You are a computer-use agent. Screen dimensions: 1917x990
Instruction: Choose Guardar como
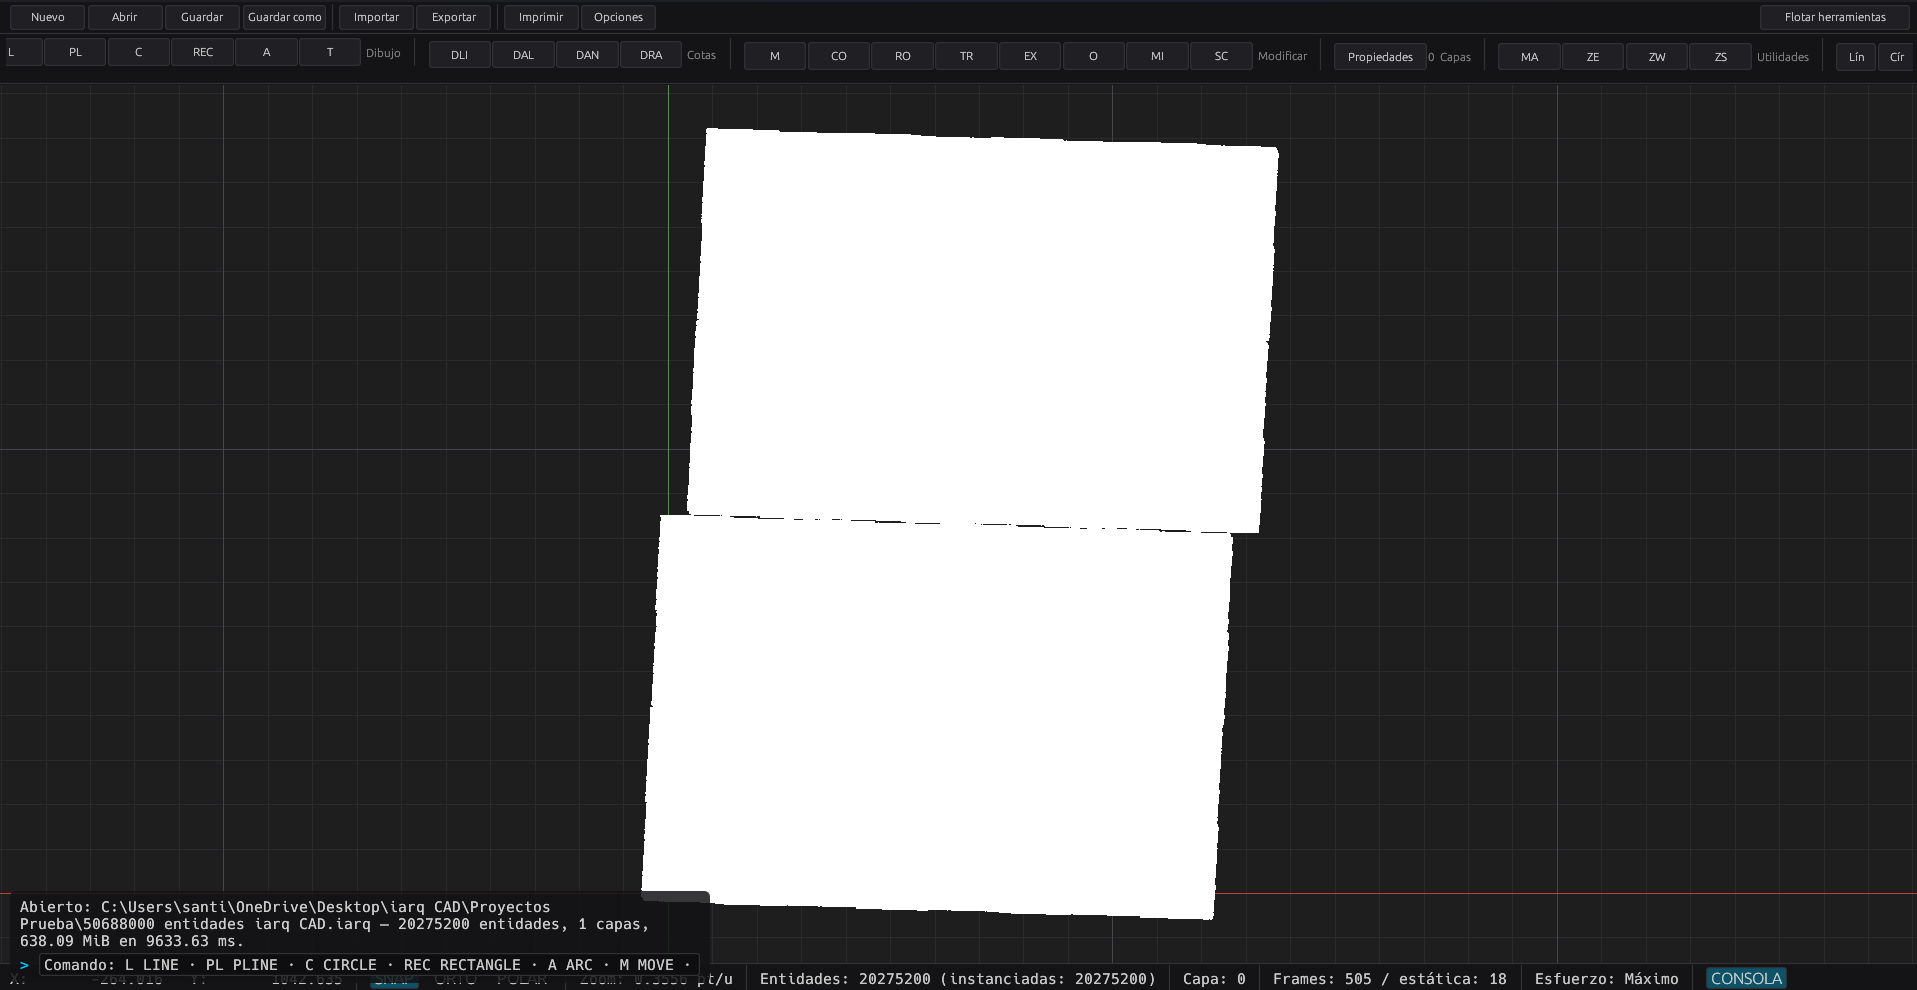coord(285,17)
